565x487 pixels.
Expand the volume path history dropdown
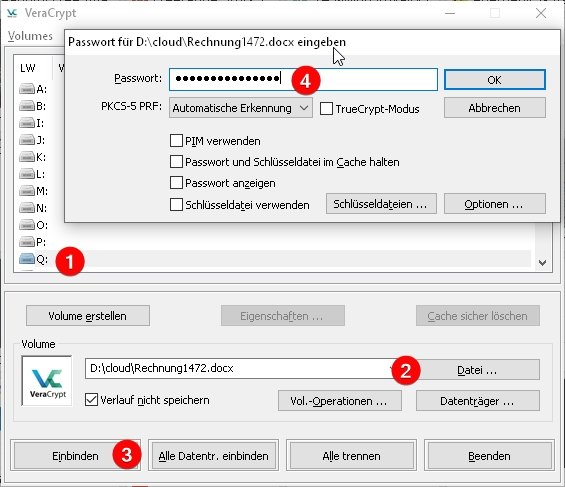(x=392, y=368)
